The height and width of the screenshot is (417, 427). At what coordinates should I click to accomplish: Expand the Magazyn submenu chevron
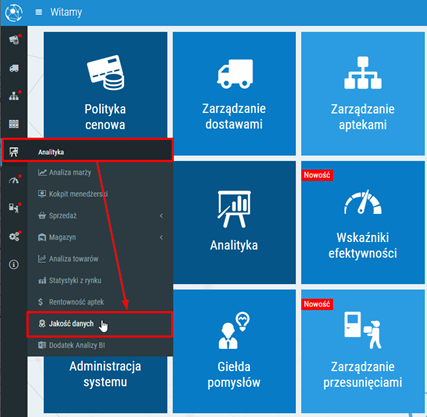[x=161, y=237]
